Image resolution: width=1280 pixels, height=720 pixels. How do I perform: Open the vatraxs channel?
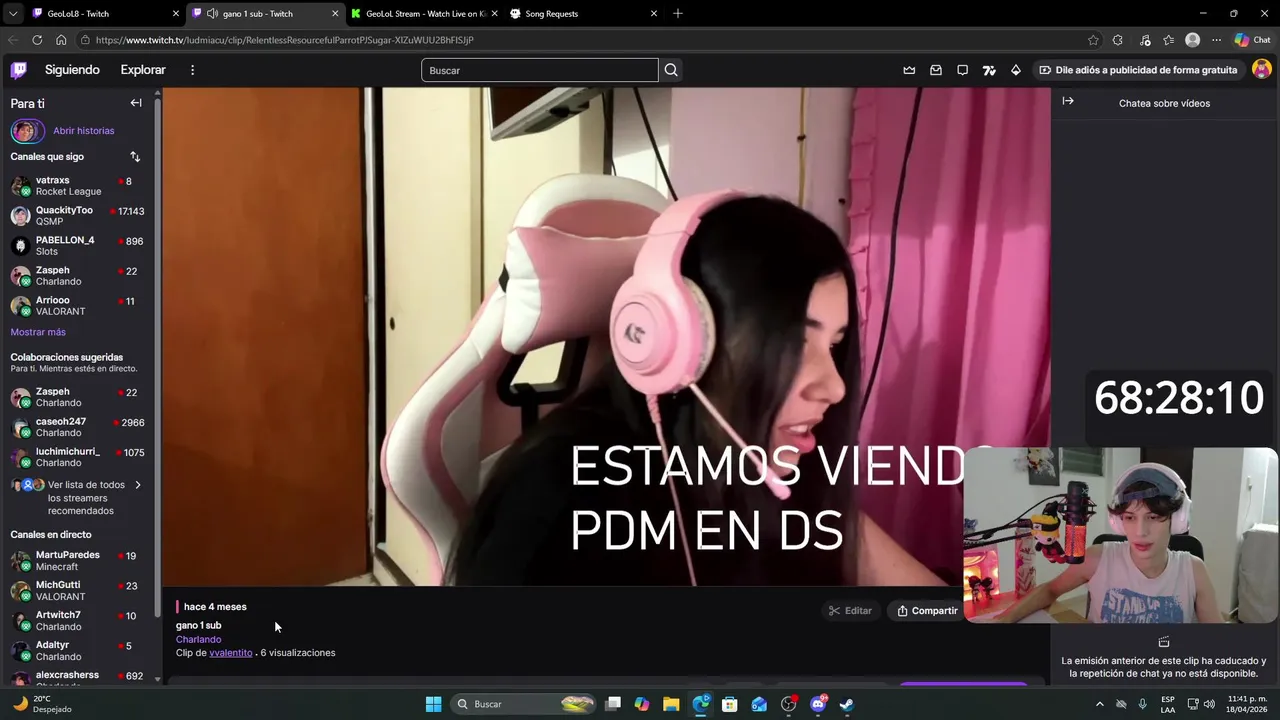(78, 186)
